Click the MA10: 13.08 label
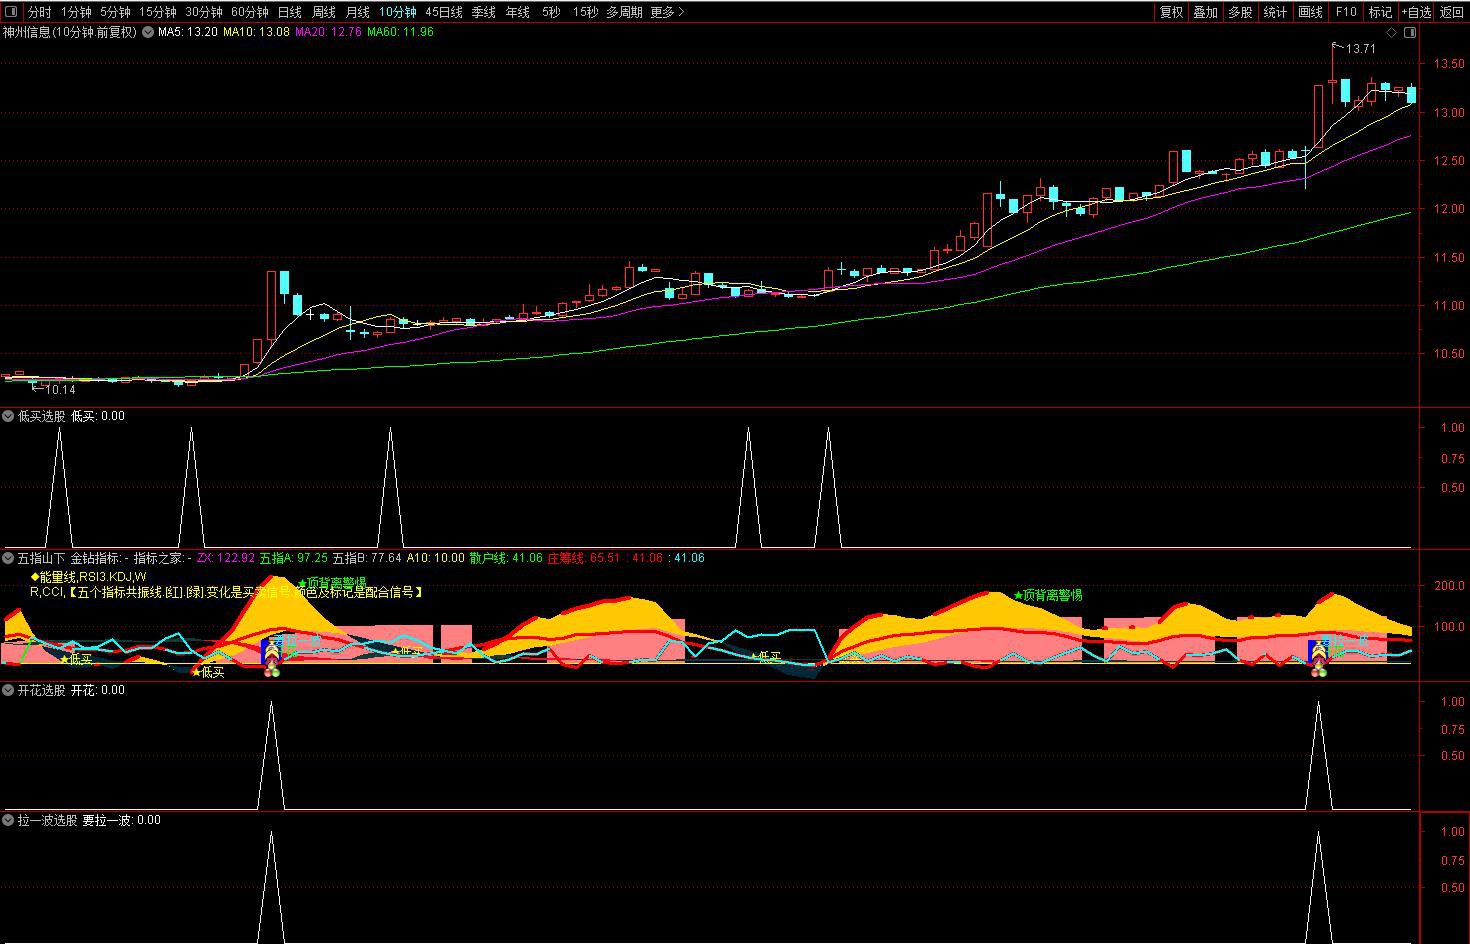Viewport: 1470px width, 944px height. 256,32
